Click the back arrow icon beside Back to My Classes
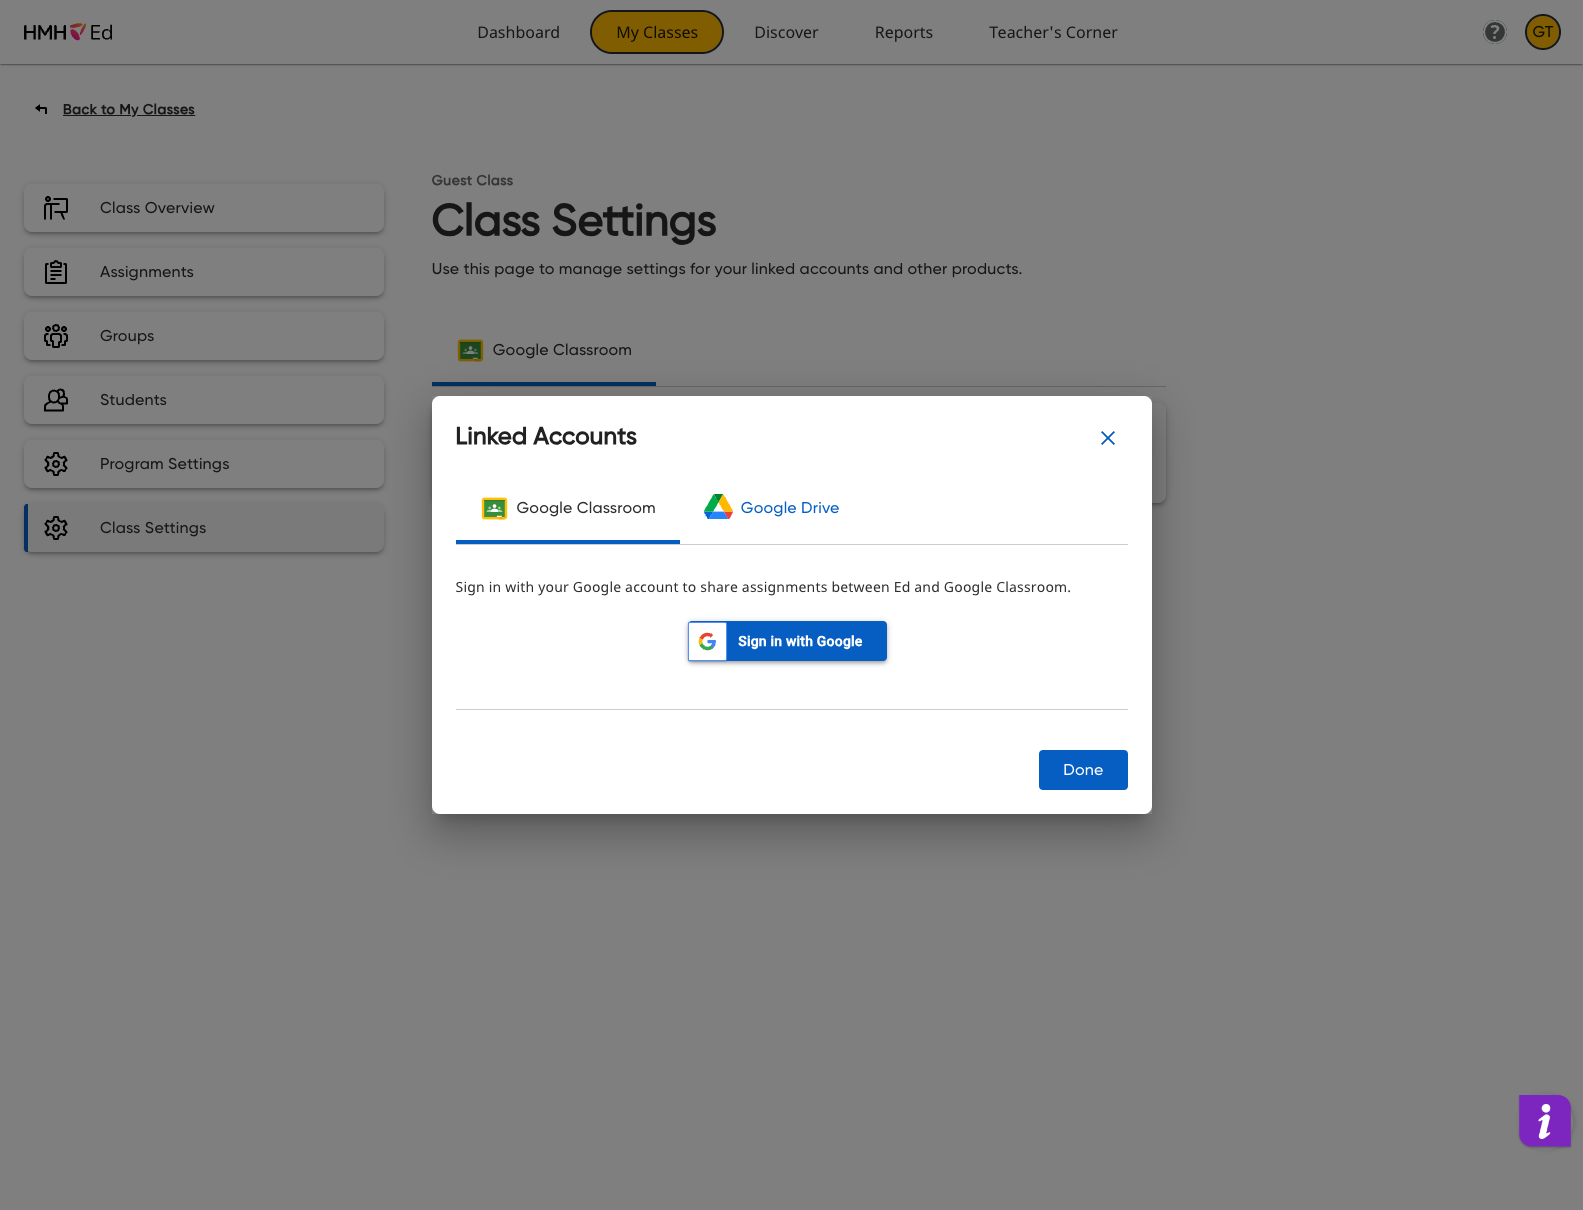Screen dimensions: 1583x1210 click(x=41, y=109)
